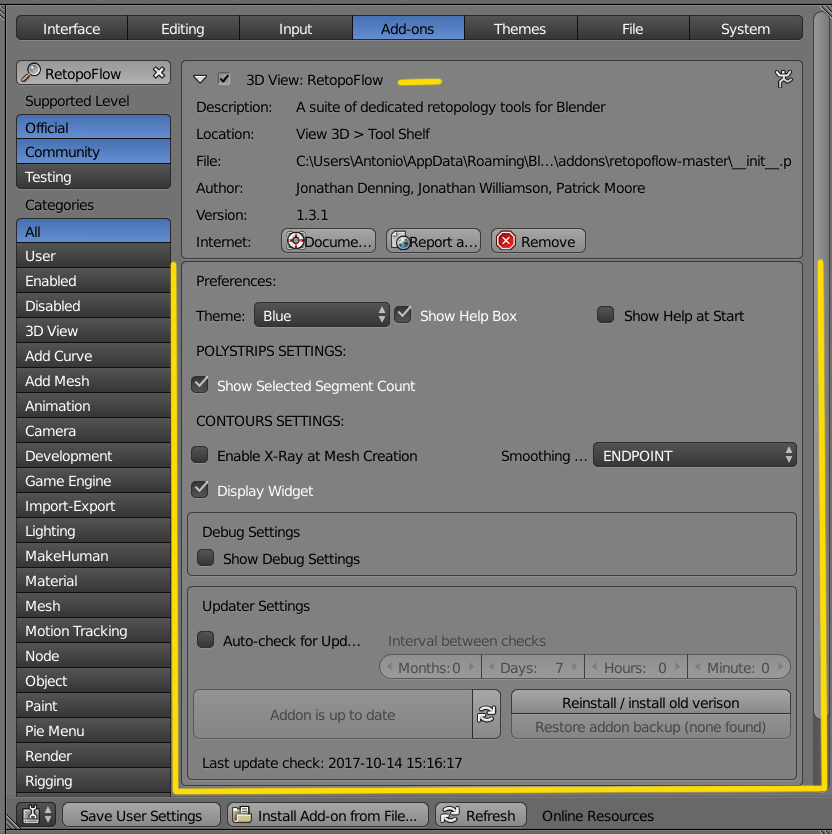Screen dimensions: 832x834
Task: Click Restore addon backup button
Action: point(651,727)
